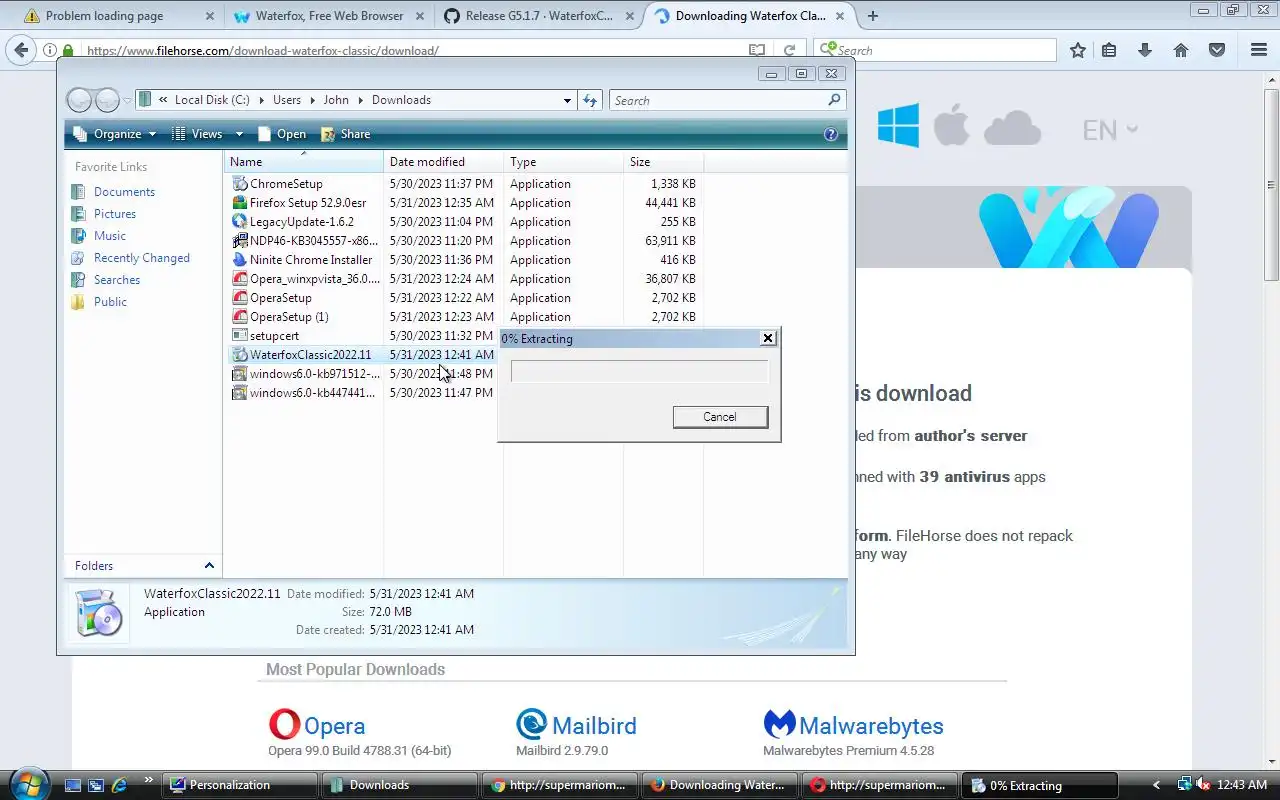The width and height of the screenshot is (1280, 800).
Task: Click the Explorer search magnifier icon
Action: point(834,100)
